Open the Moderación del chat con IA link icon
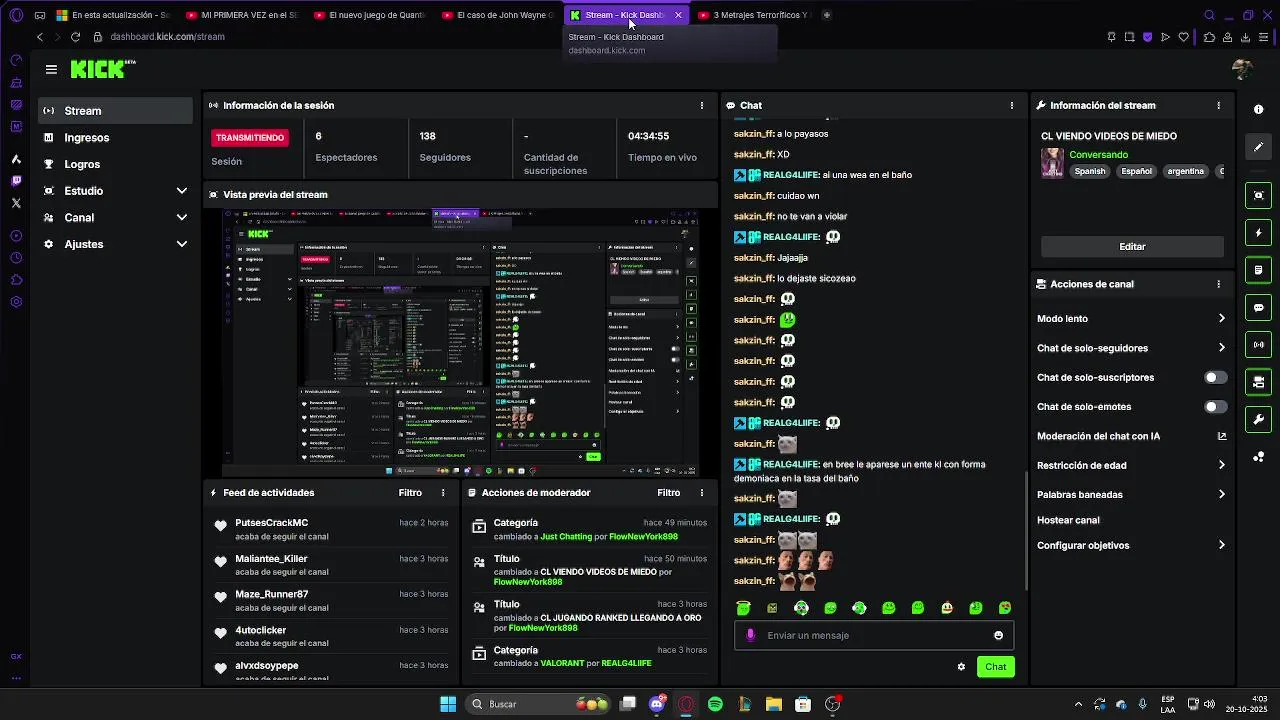Screen dimensions: 1280x720 (x=1222, y=436)
